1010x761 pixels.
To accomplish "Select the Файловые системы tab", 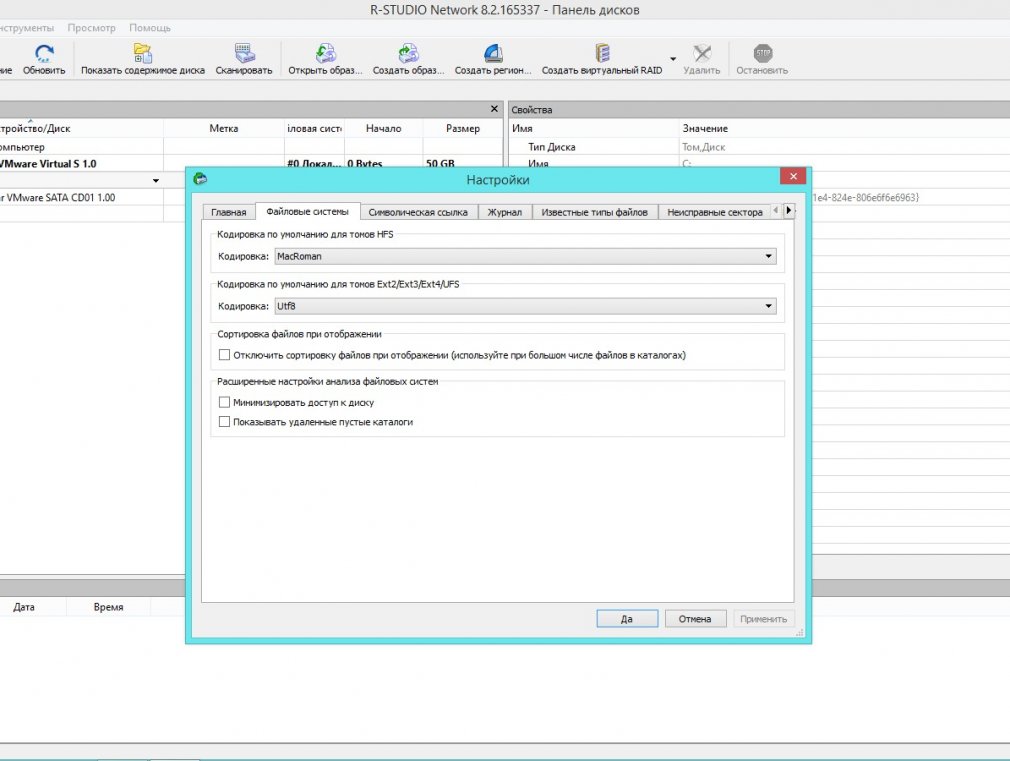I will (307, 211).
